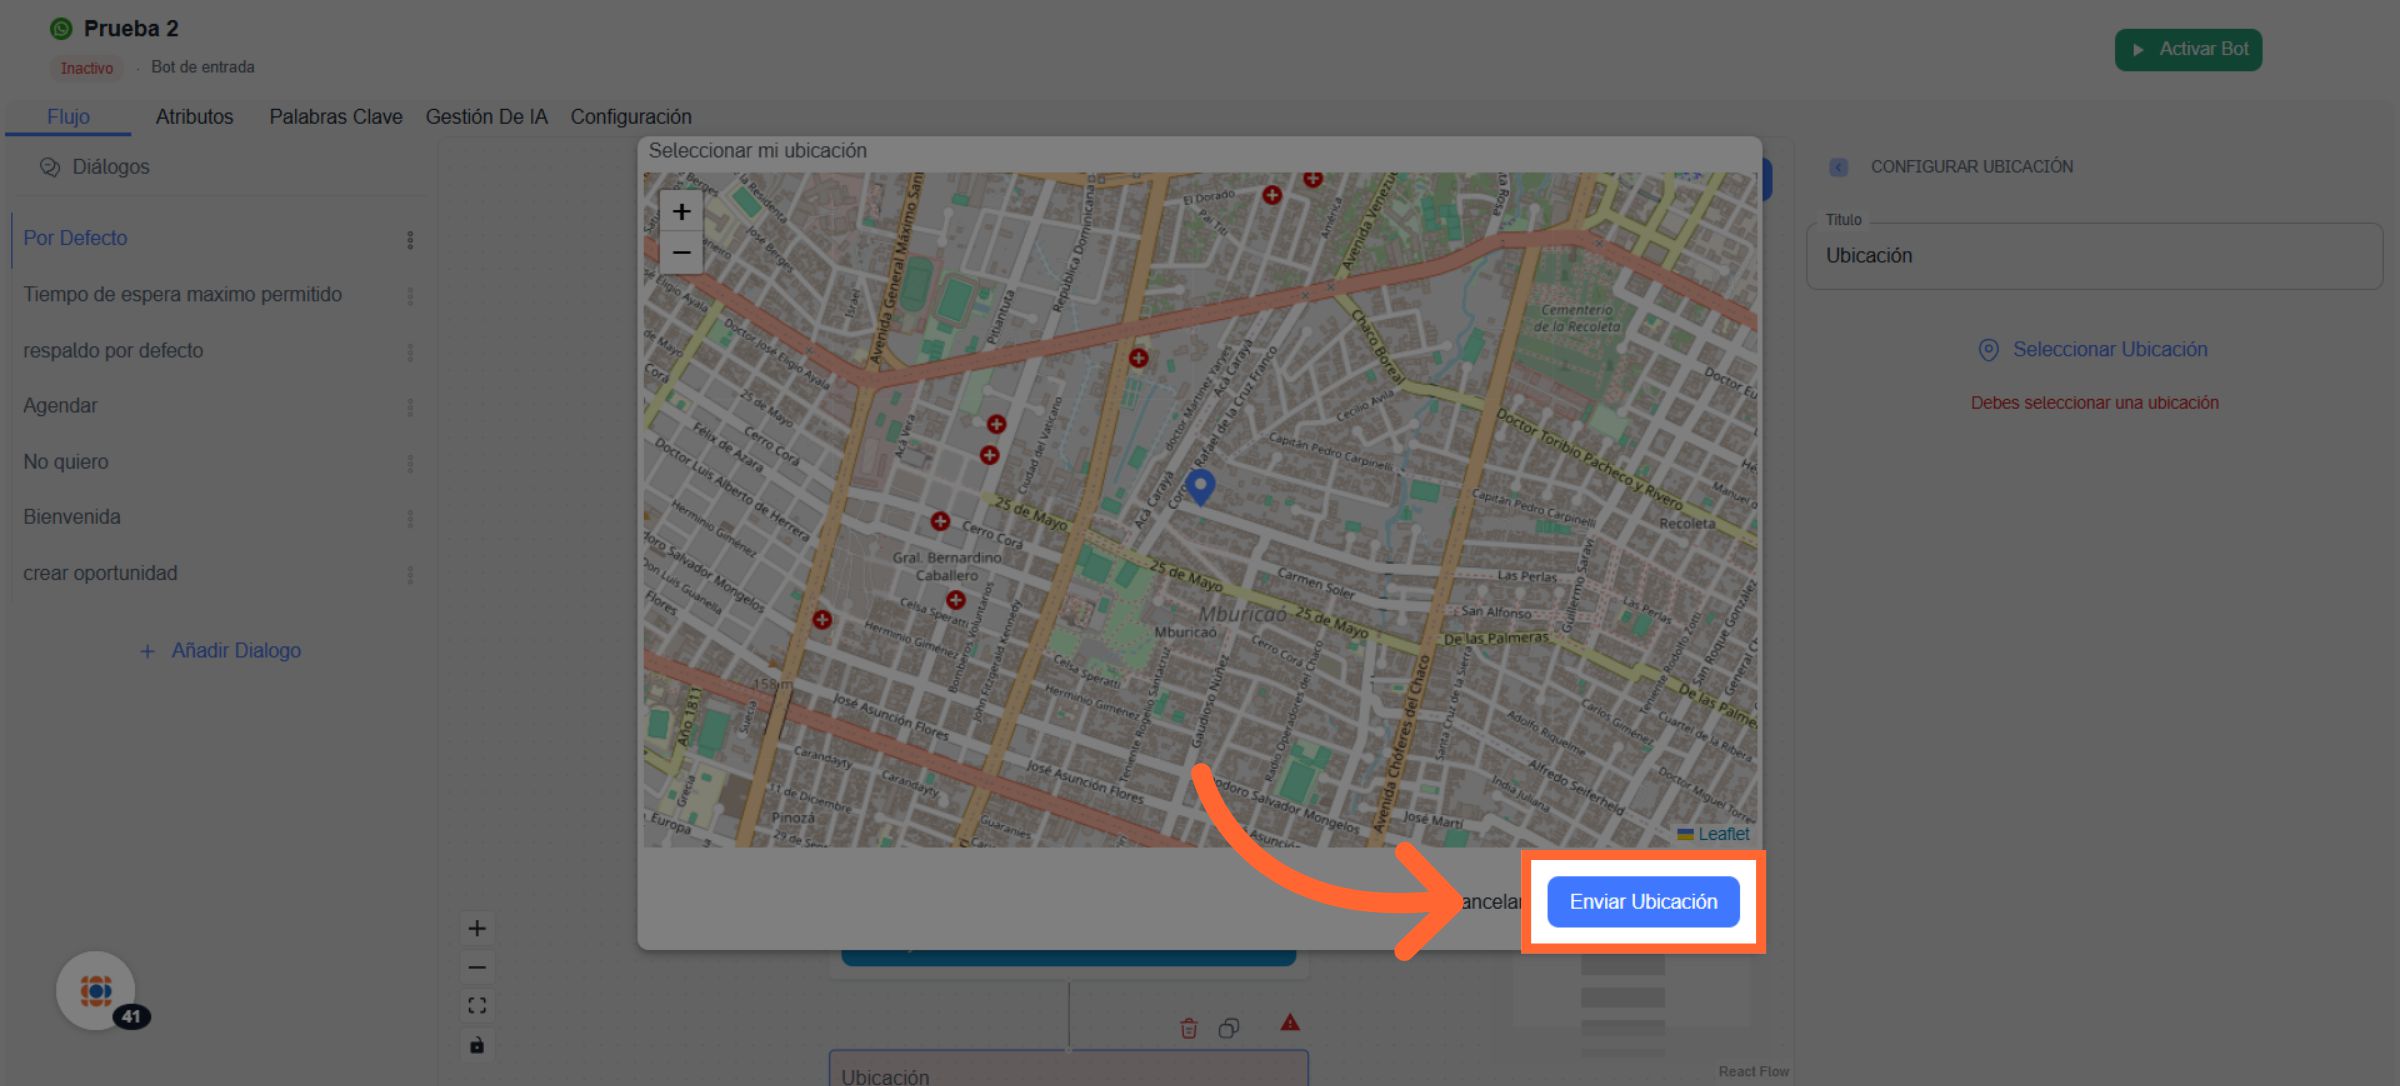Viewport: 2400px width, 1086px height.
Task: Click back arrow beside Configurar Ubicación
Action: click(1838, 167)
